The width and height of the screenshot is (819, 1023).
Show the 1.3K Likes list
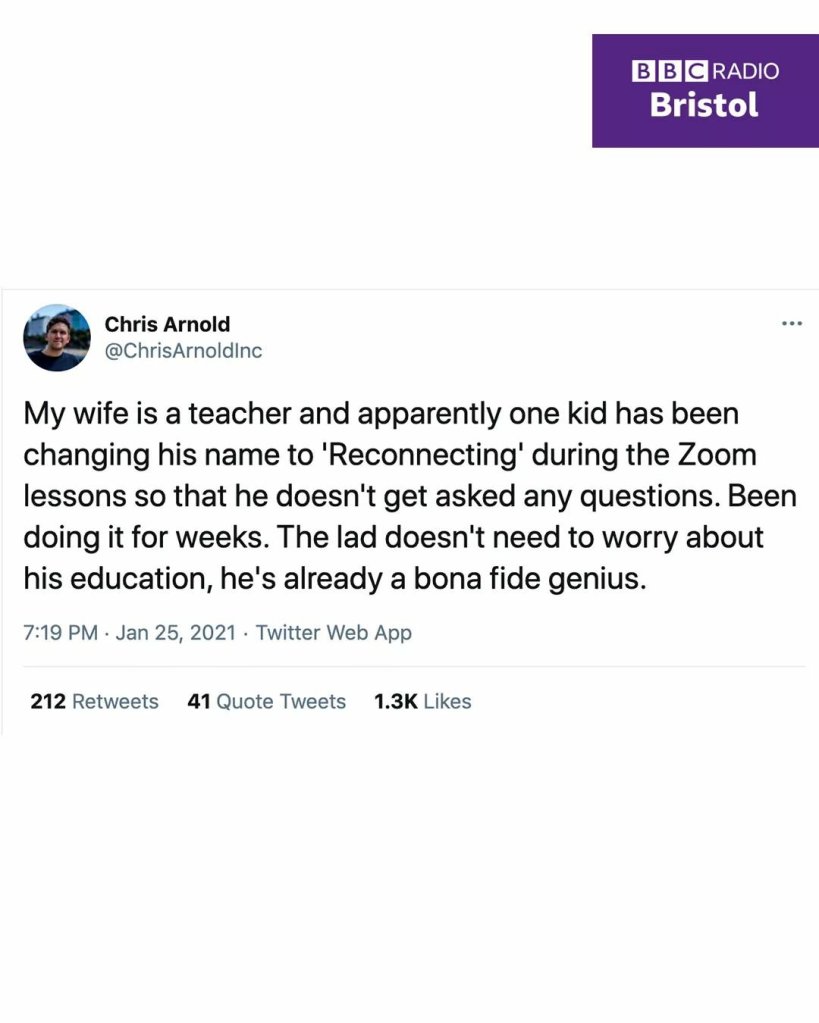tap(422, 702)
